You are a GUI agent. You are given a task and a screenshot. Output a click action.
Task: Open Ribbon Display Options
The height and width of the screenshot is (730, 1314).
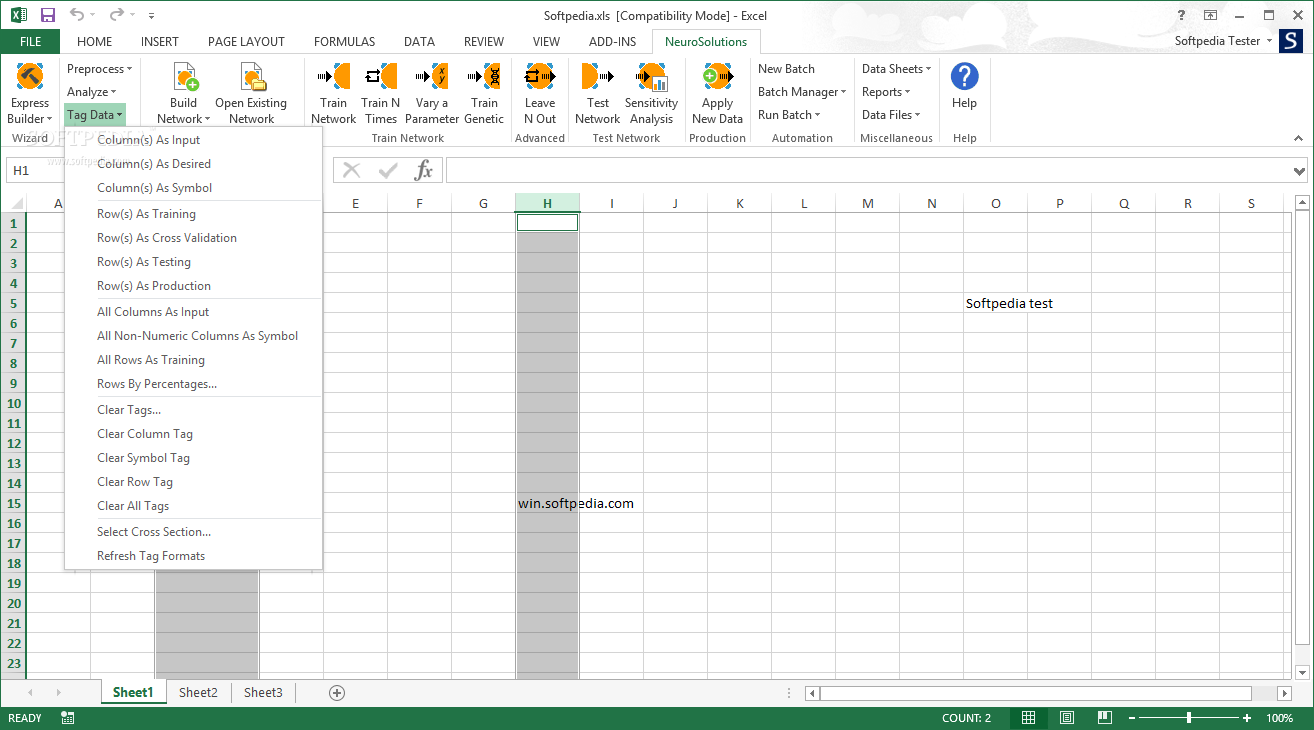(x=1210, y=15)
